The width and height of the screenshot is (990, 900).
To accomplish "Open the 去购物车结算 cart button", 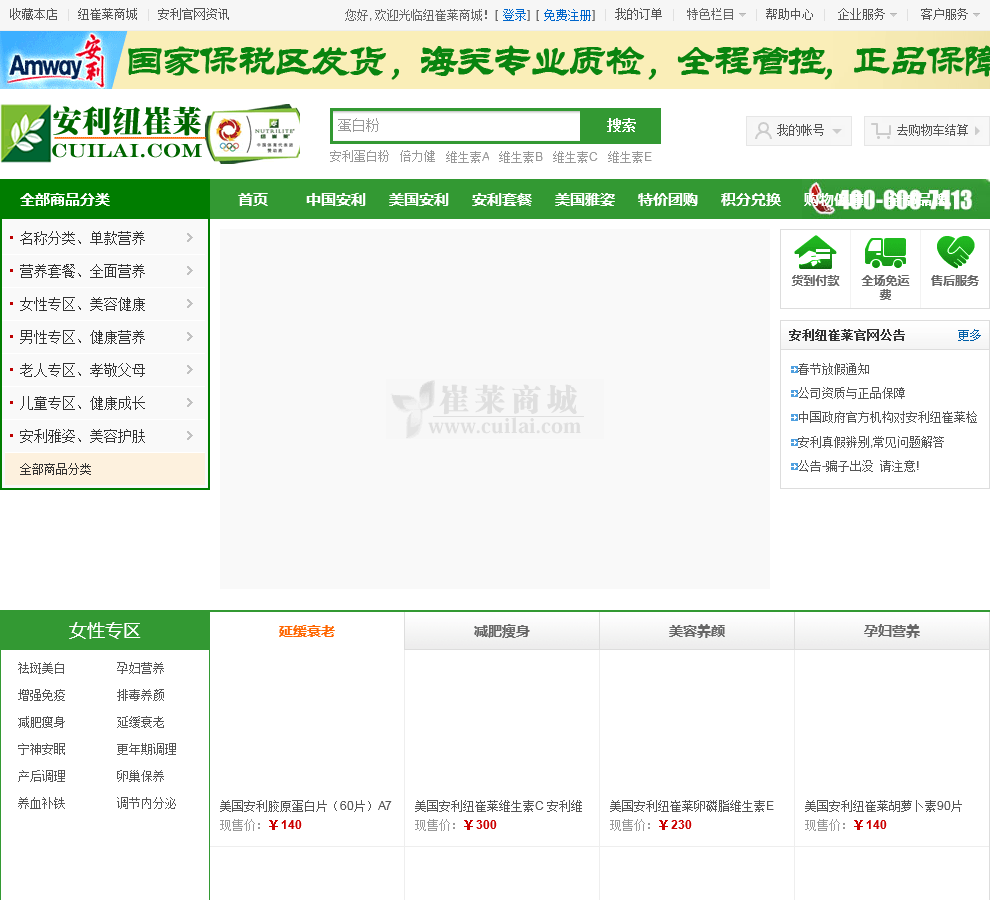I will 926,131.
